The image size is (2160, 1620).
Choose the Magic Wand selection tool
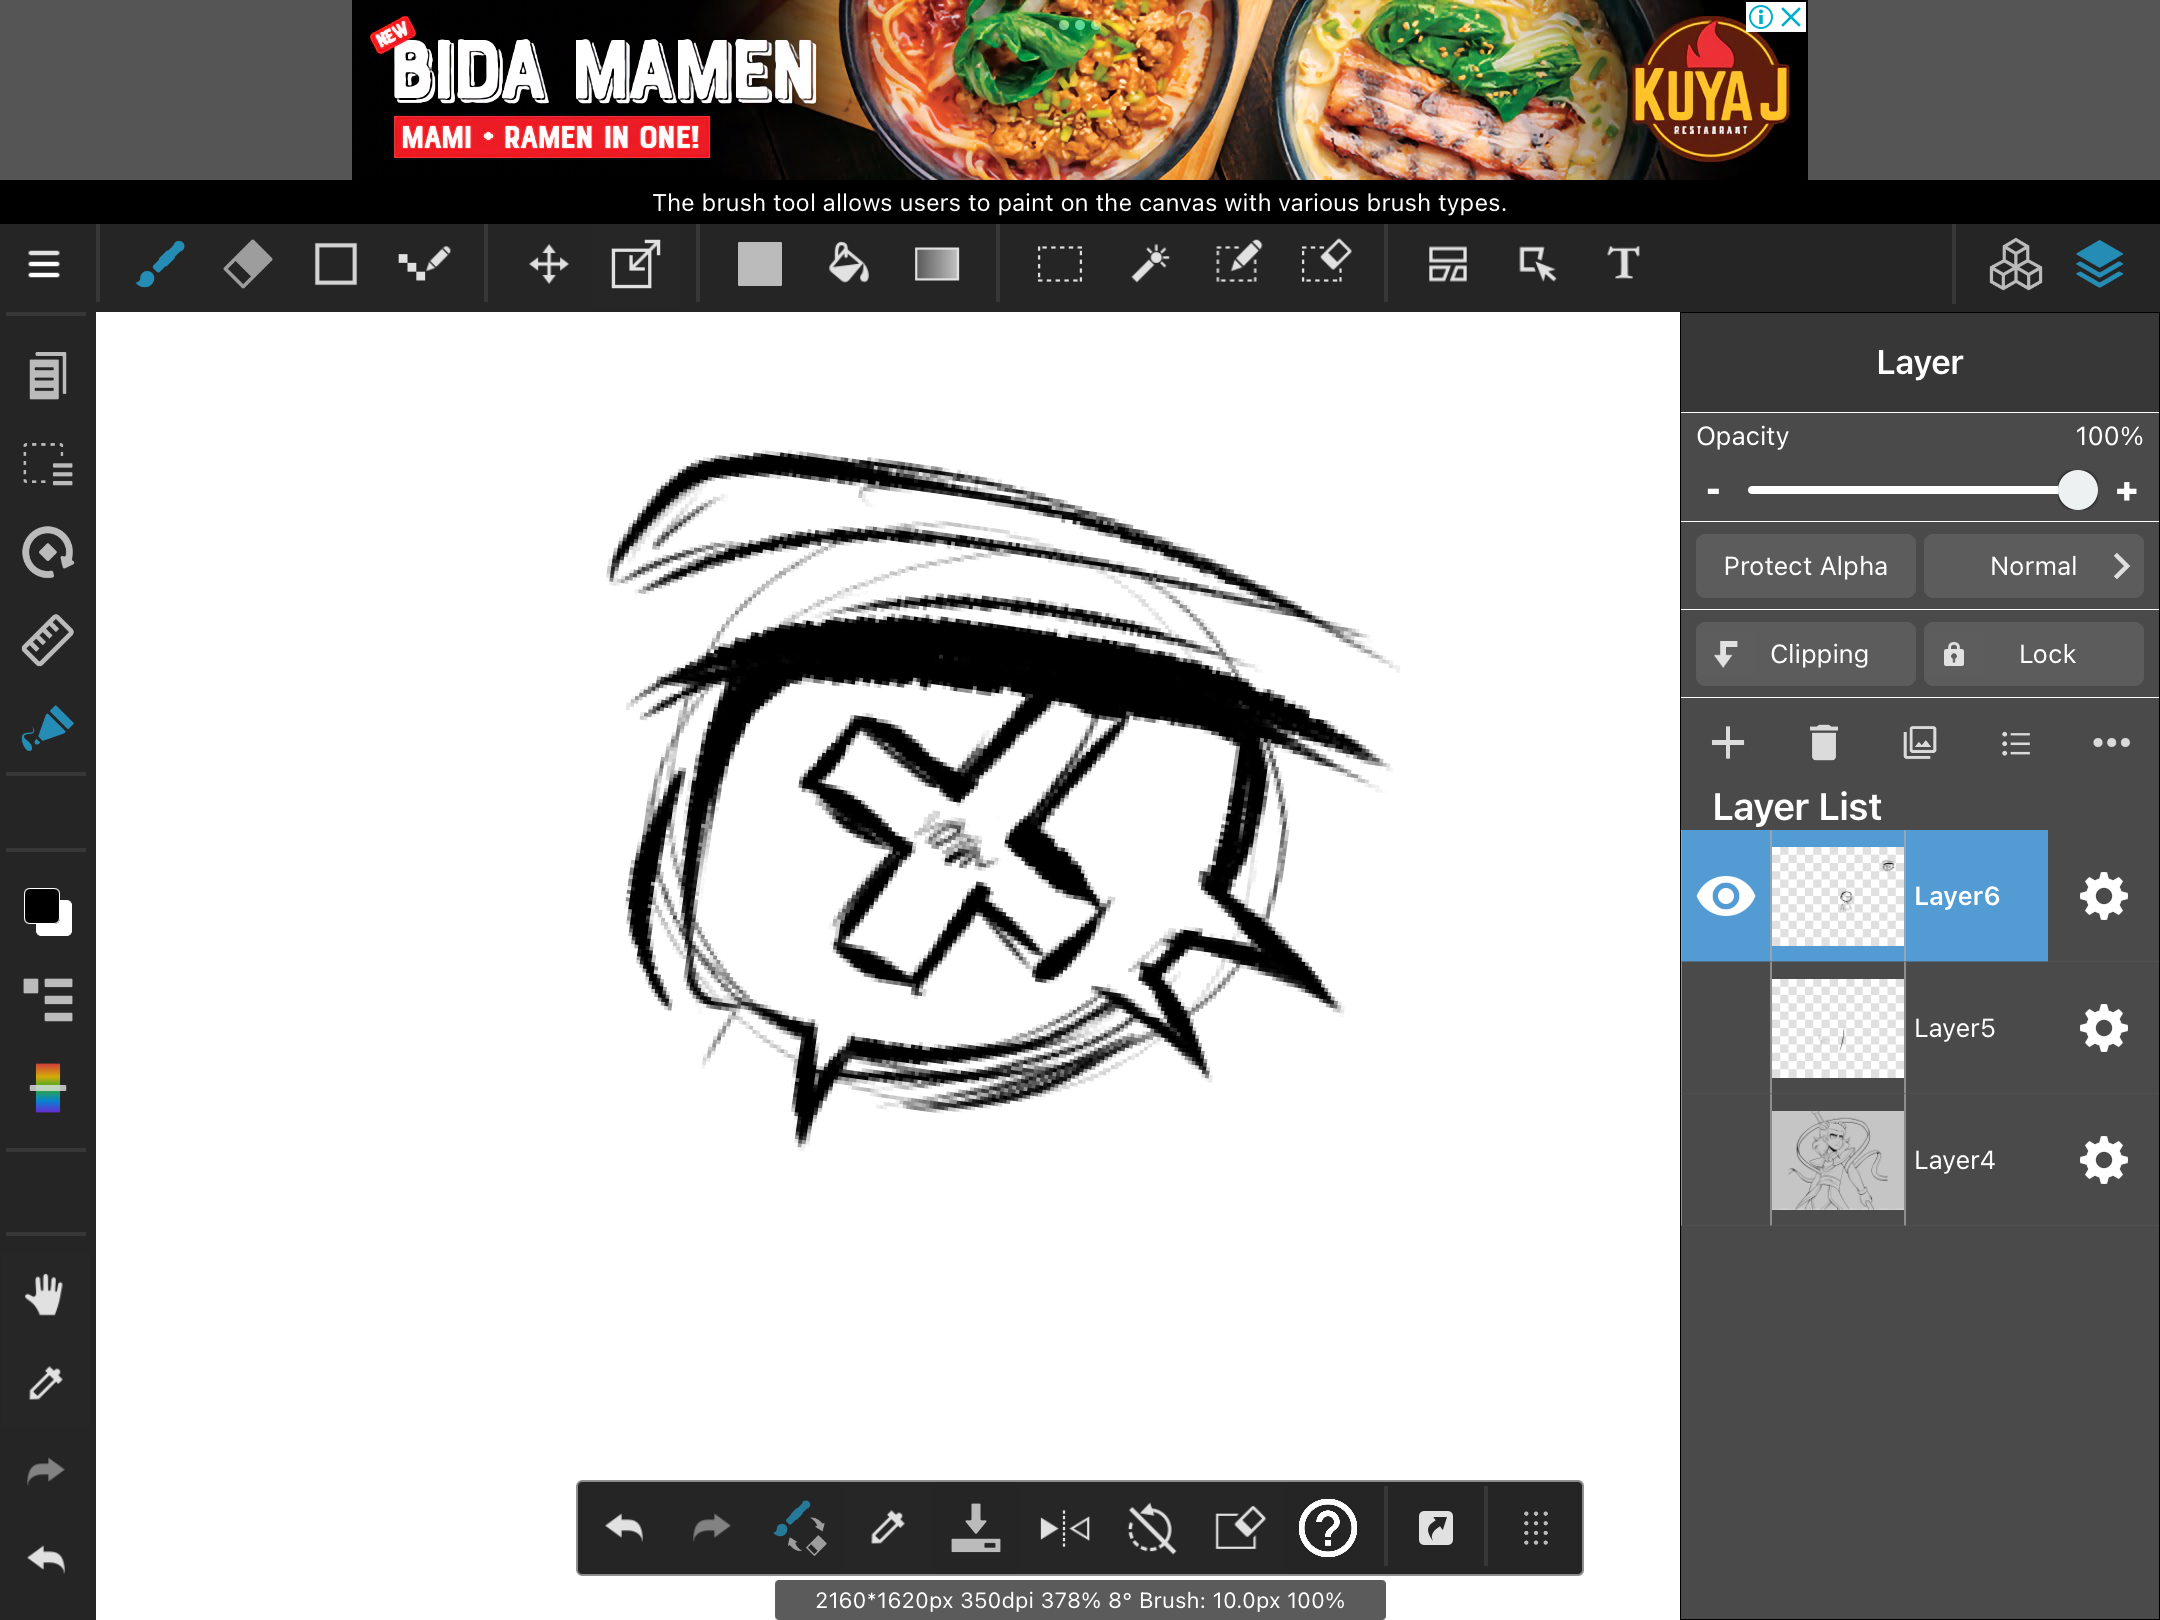1150,265
